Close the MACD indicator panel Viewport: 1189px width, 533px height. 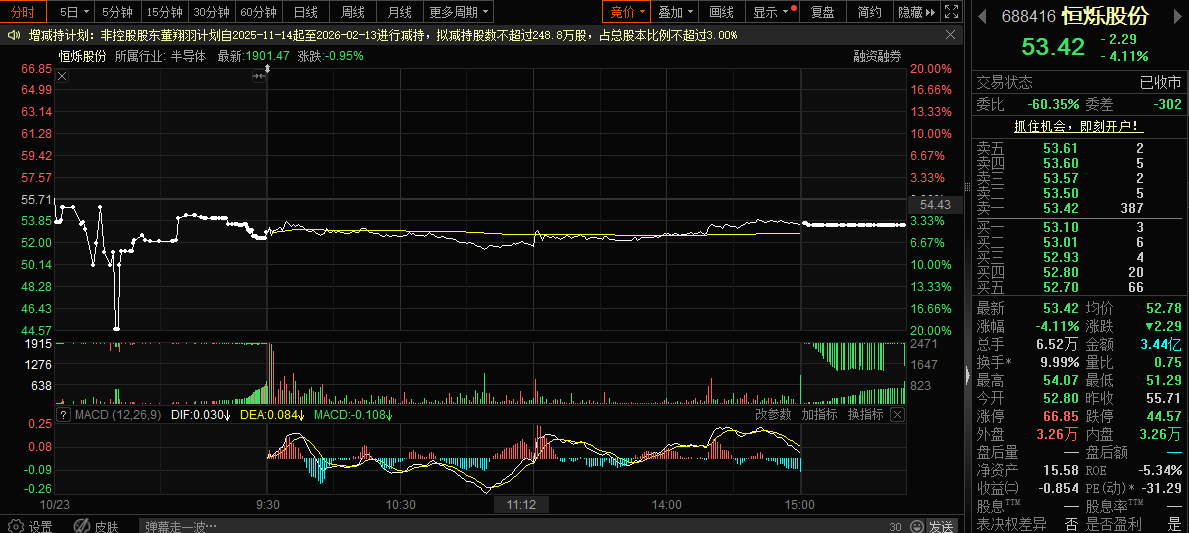pyautogui.click(x=897, y=414)
